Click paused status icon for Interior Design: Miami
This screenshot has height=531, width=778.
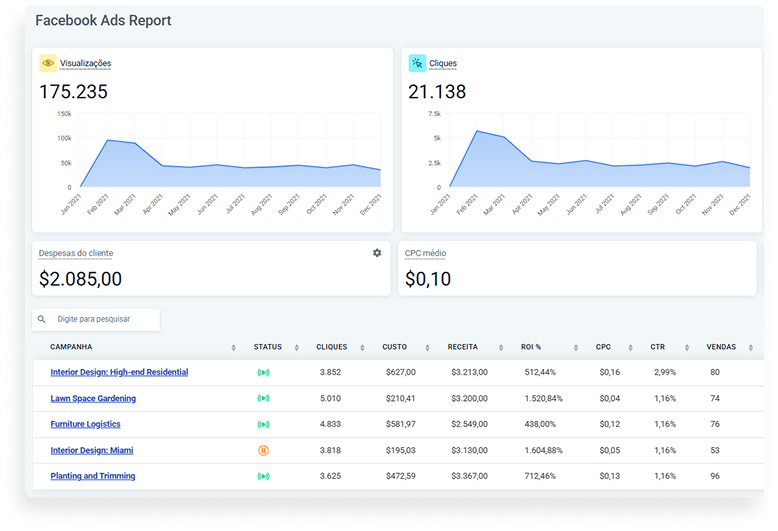tap(263, 451)
